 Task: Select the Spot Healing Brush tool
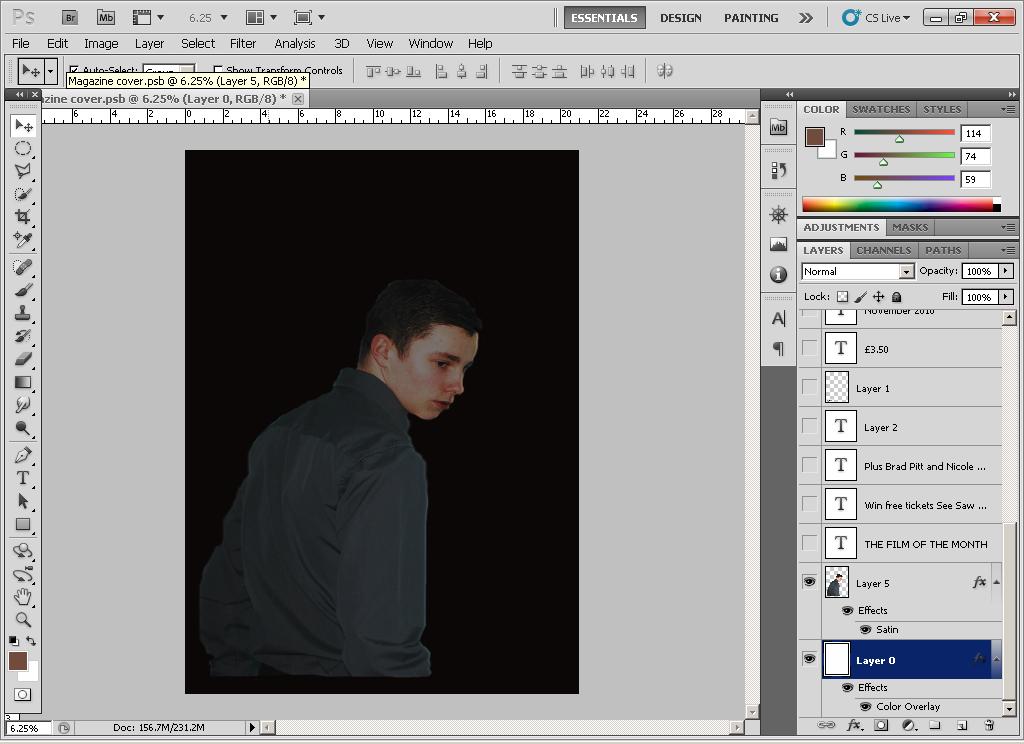tap(23, 267)
